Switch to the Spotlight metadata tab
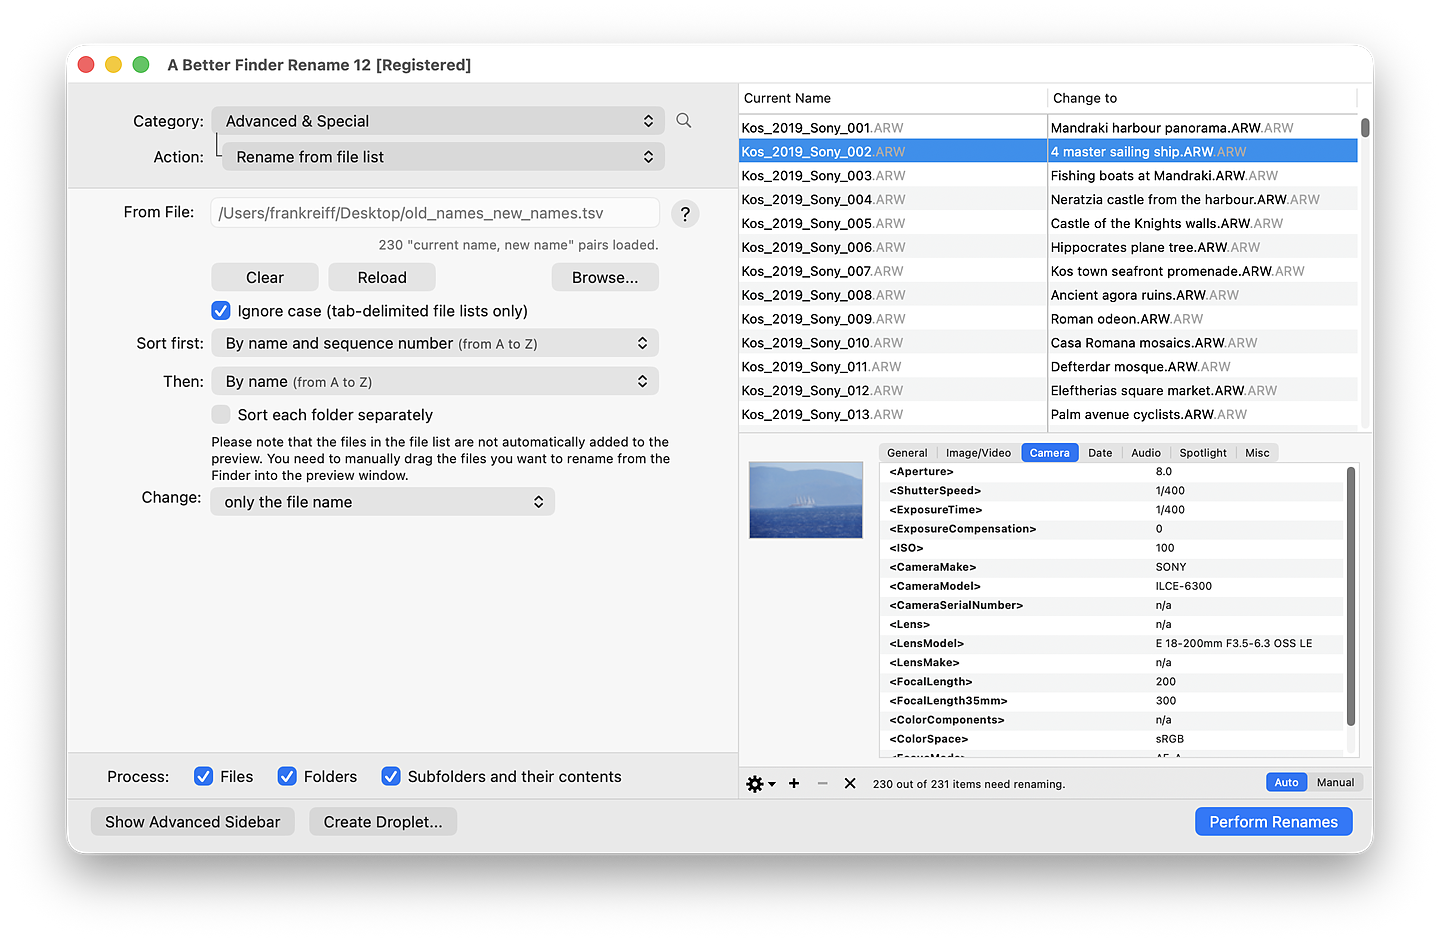 (1203, 453)
